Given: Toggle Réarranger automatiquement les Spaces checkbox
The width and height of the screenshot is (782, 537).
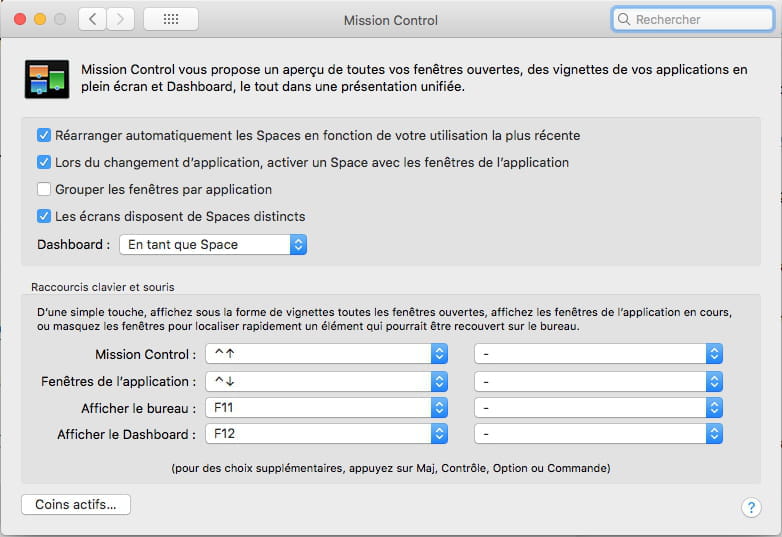Looking at the screenshot, I should point(44,135).
